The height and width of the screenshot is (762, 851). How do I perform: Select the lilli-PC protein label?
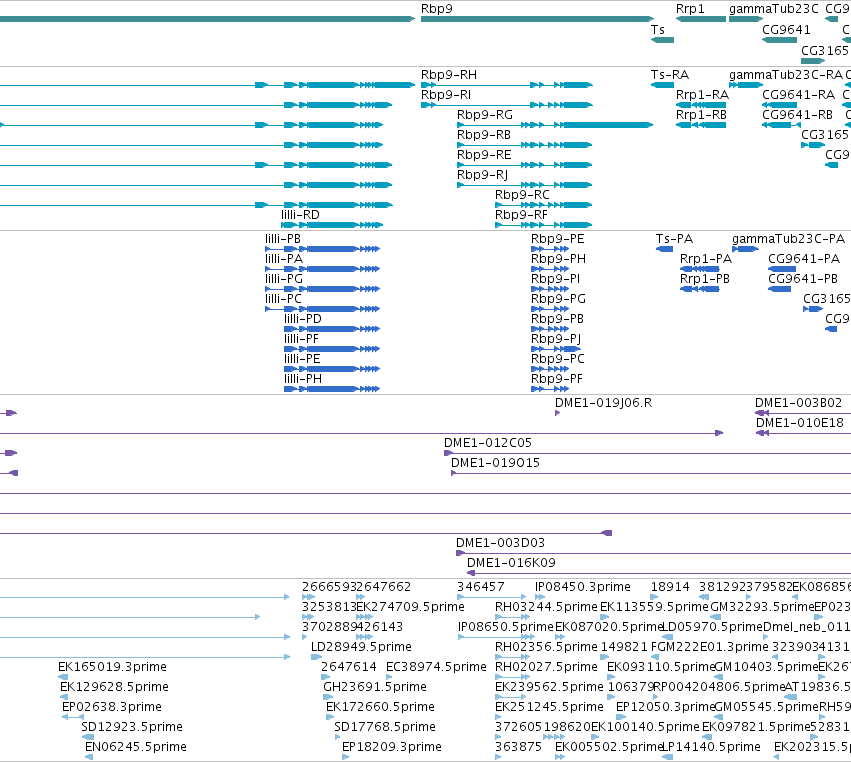[283, 299]
